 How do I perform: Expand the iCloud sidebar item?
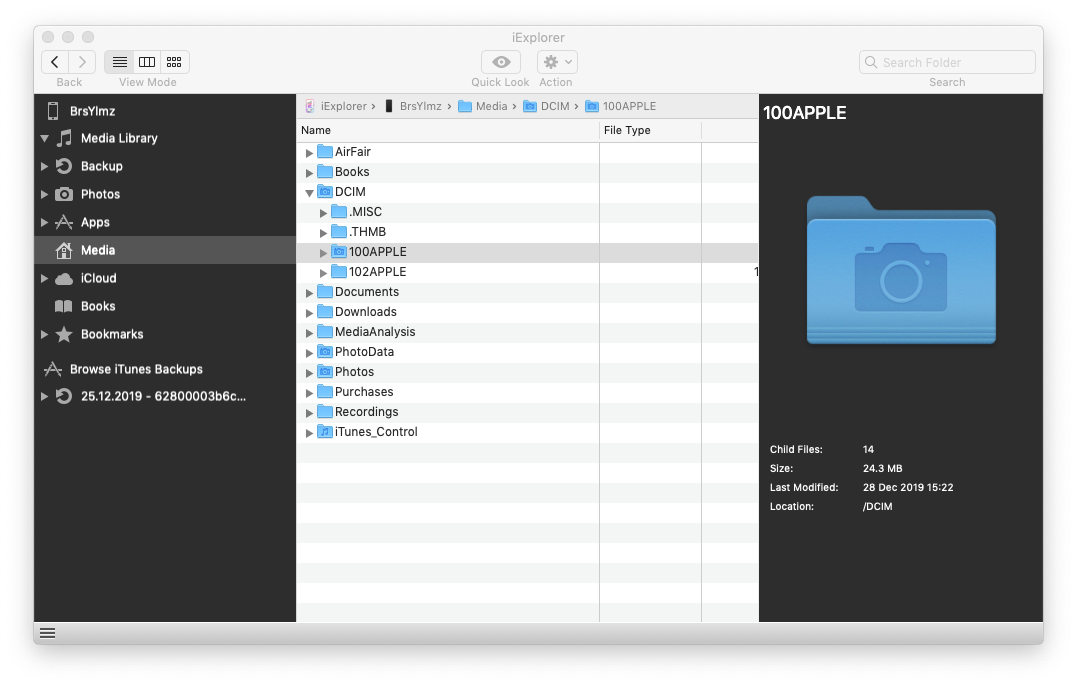click(x=44, y=278)
